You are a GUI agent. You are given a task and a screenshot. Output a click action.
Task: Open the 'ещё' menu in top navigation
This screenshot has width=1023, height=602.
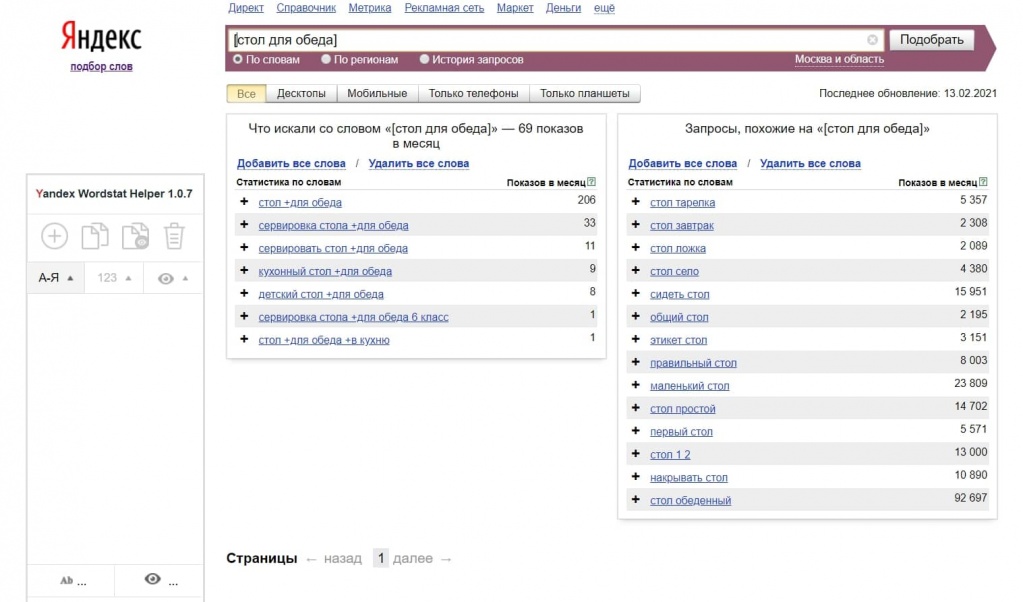604,8
